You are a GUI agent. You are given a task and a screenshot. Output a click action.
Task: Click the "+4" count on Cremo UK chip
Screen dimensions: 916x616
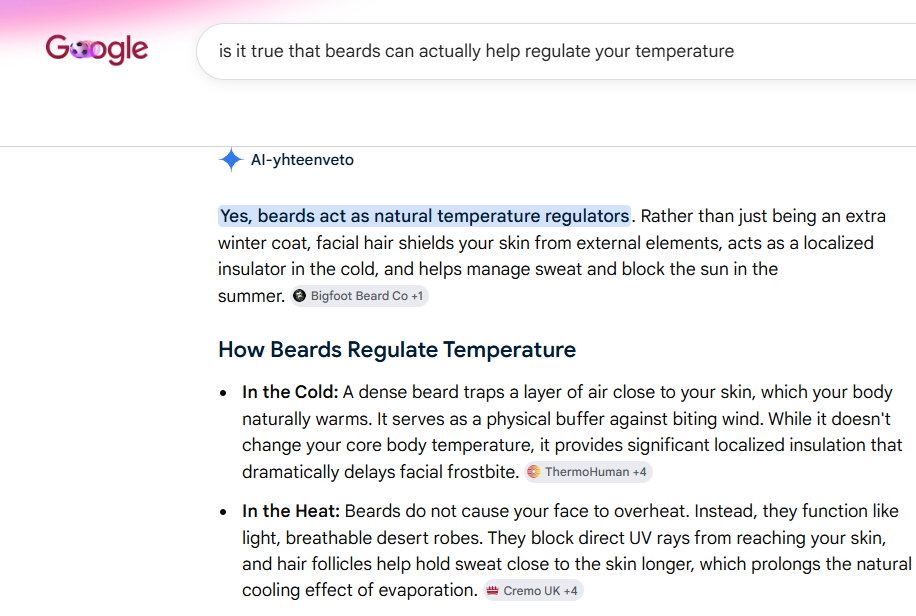coord(570,591)
